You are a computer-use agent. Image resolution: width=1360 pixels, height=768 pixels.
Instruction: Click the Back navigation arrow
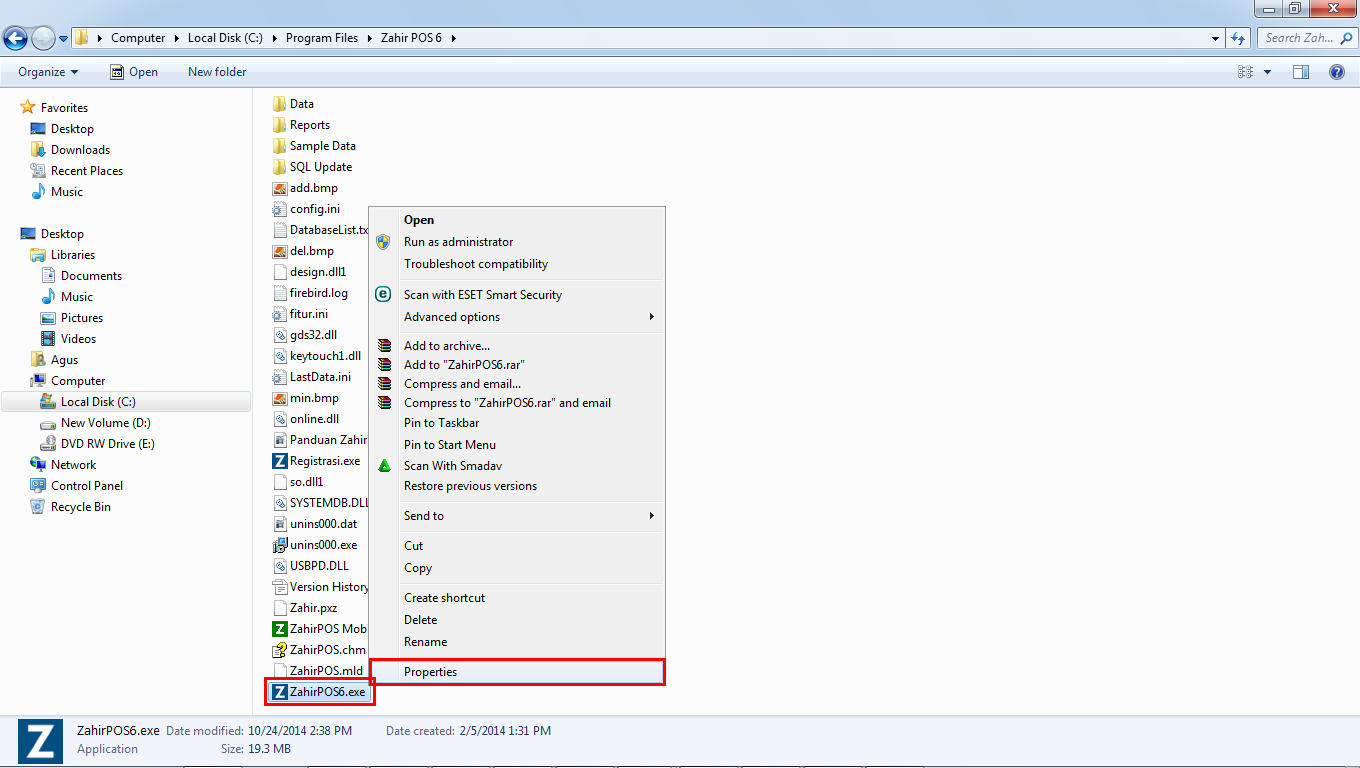(15, 39)
